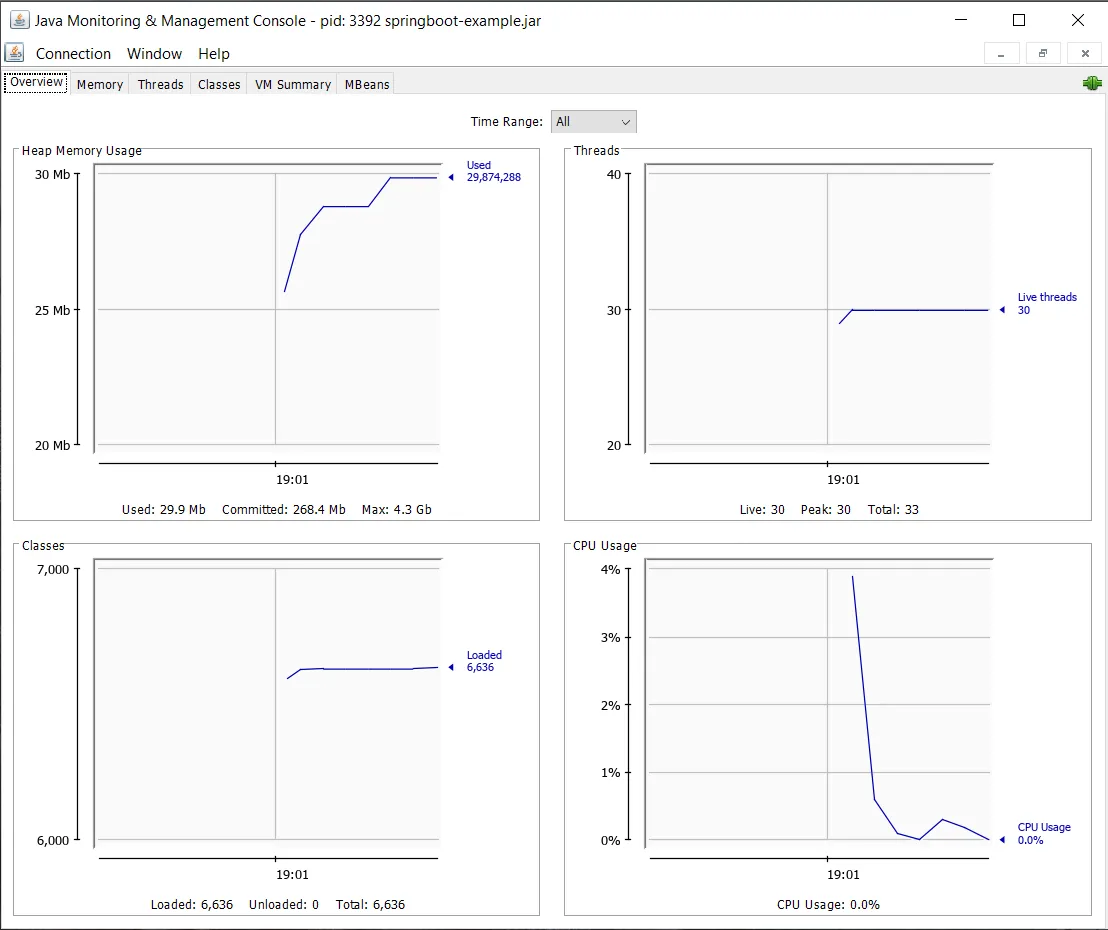1108x930 pixels.
Task: Minimize the JConsole main window
Action: (x=960, y=20)
